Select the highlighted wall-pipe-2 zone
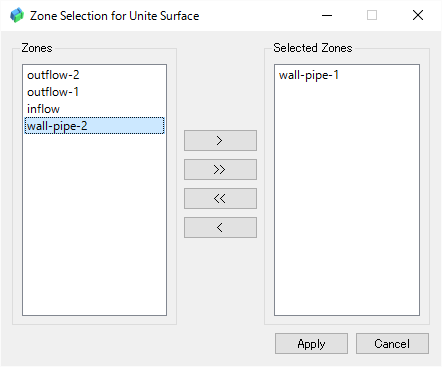 pyautogui.click(x=95, y=126)
